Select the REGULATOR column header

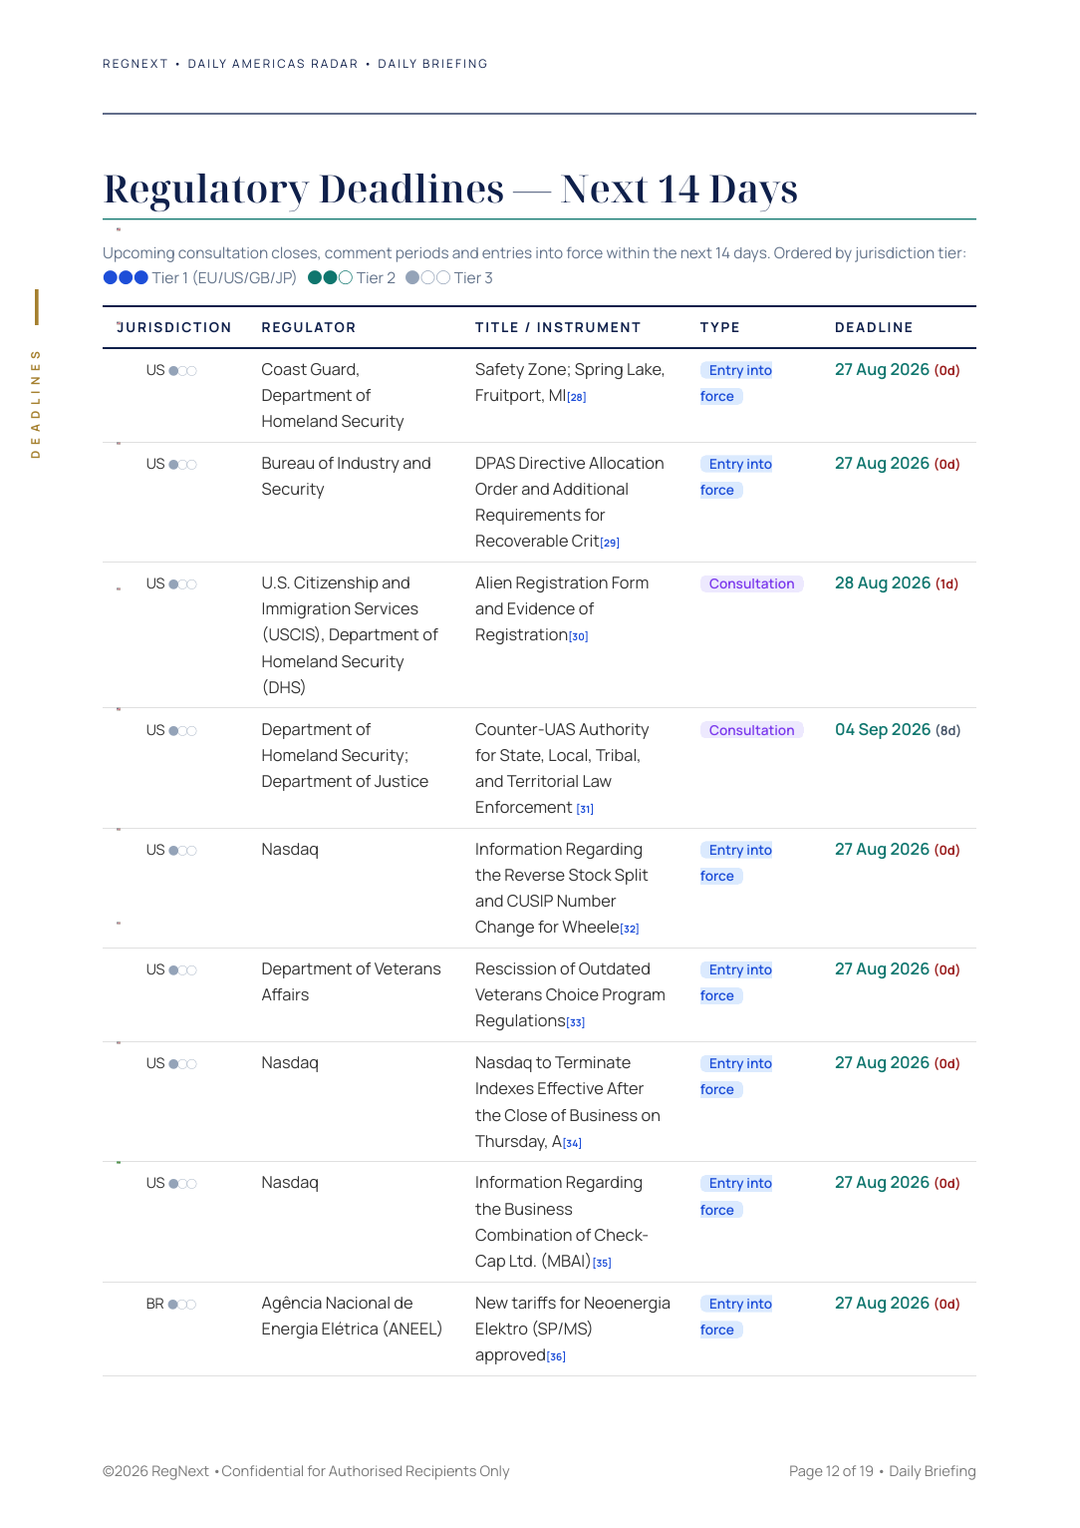coord(309,328)
